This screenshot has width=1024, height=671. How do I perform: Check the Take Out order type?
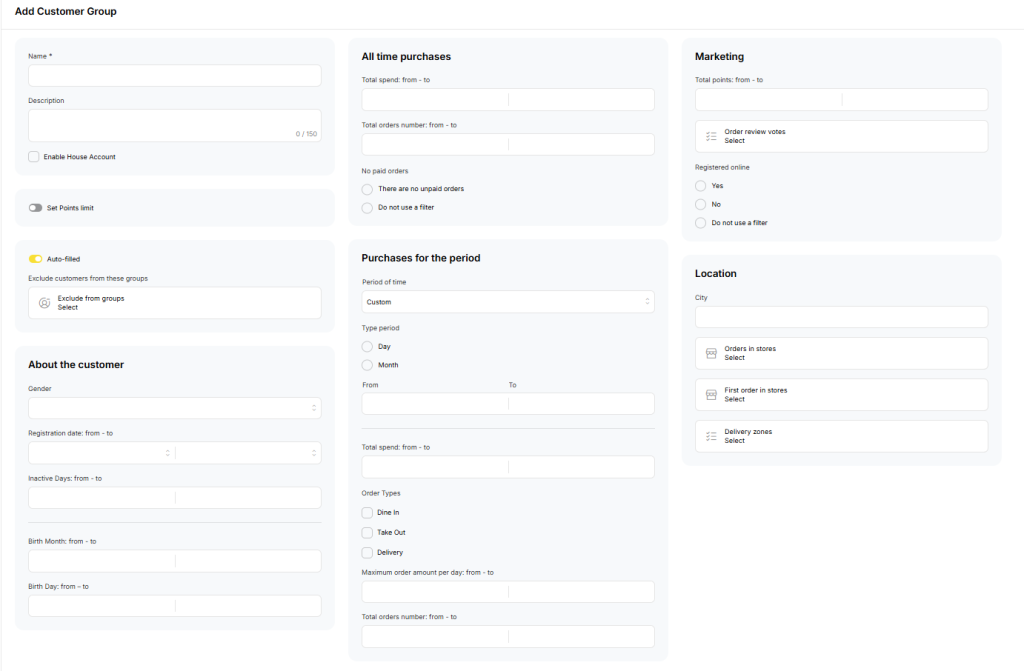[x=367, y=532]
